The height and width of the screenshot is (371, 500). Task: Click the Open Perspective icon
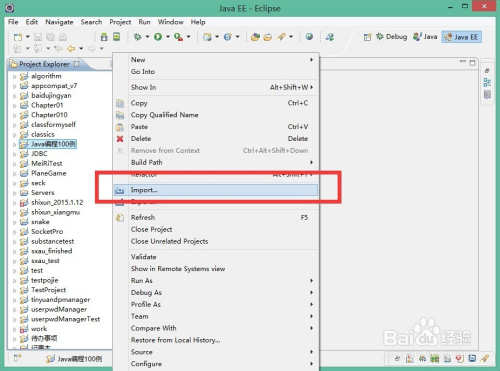pyautogui.click(x=367, y=37)
